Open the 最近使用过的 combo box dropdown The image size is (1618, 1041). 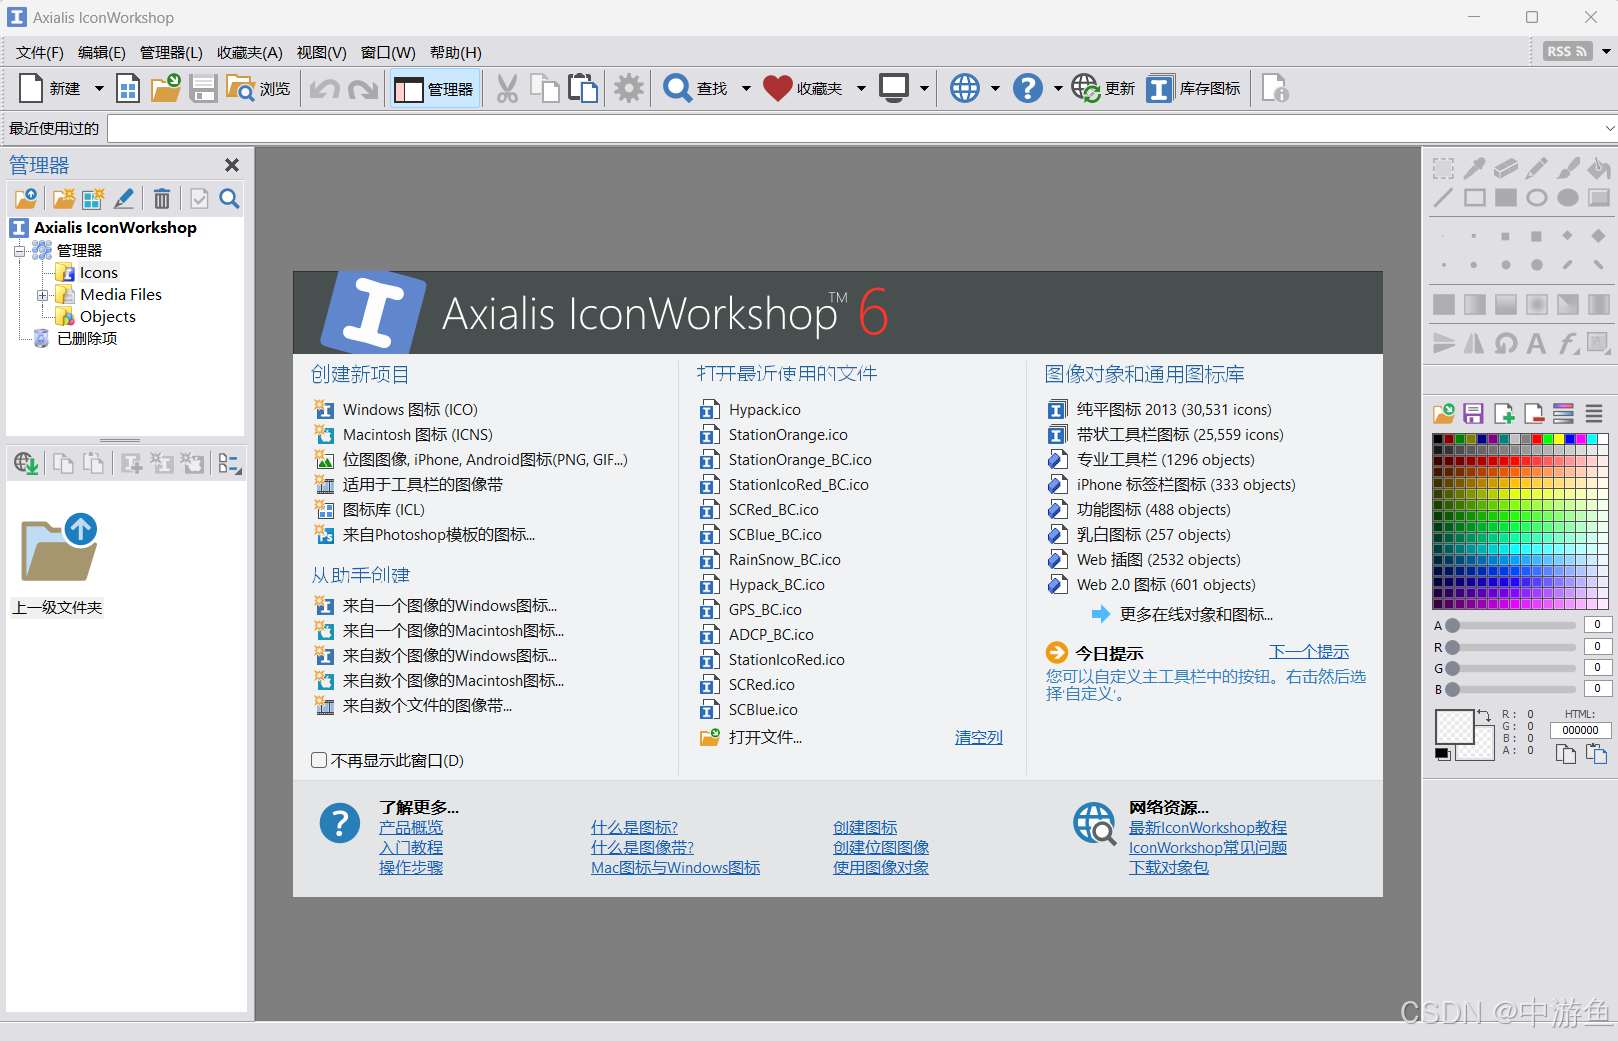click(x=1609, y=128)
